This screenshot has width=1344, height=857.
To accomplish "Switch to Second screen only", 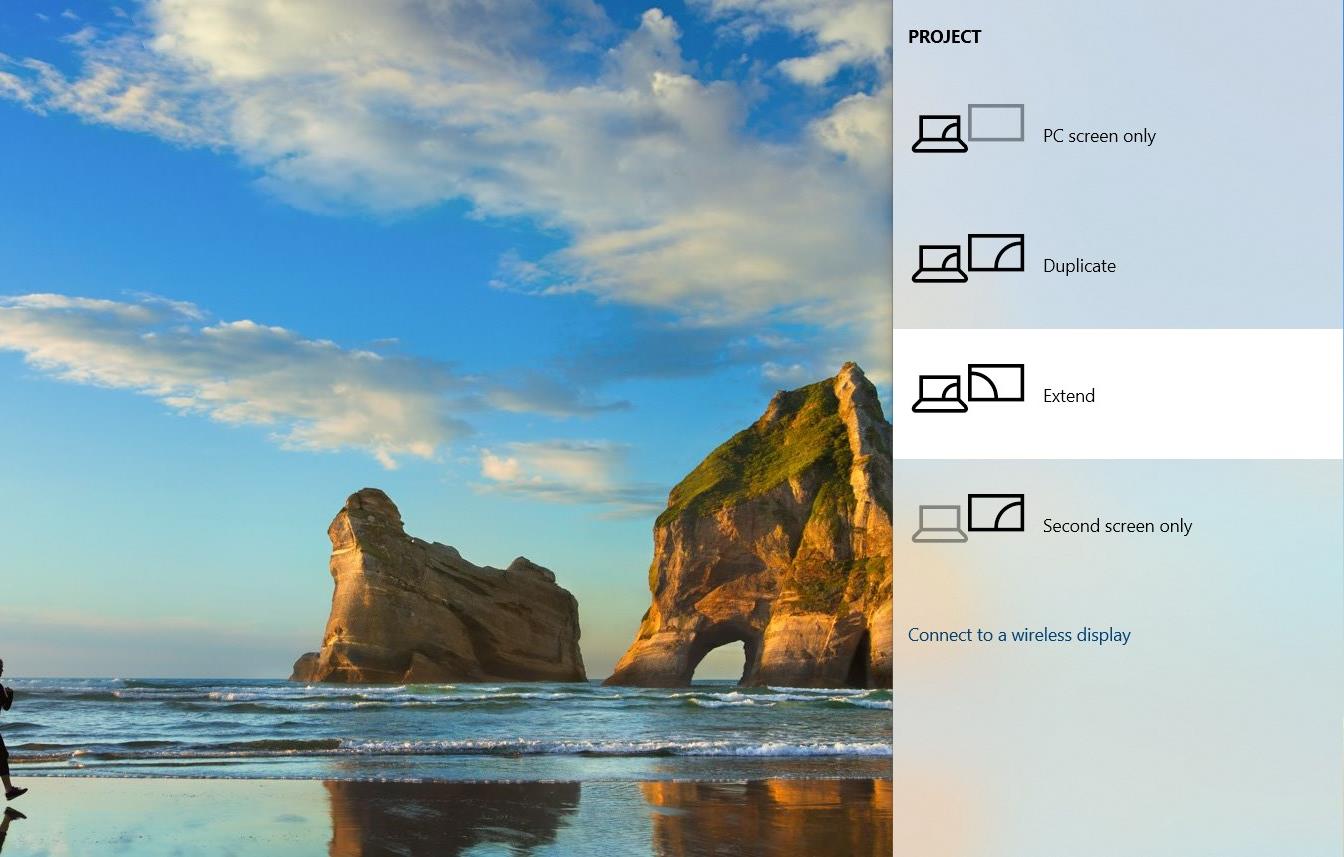I will click(1118, 524).
